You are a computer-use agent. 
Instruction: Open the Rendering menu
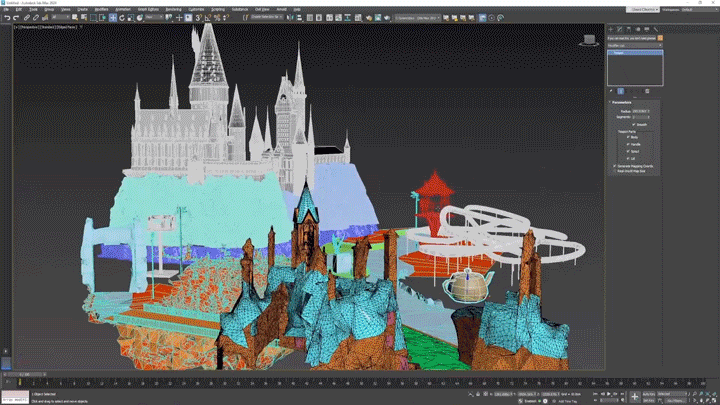click(x=173, y=9)
